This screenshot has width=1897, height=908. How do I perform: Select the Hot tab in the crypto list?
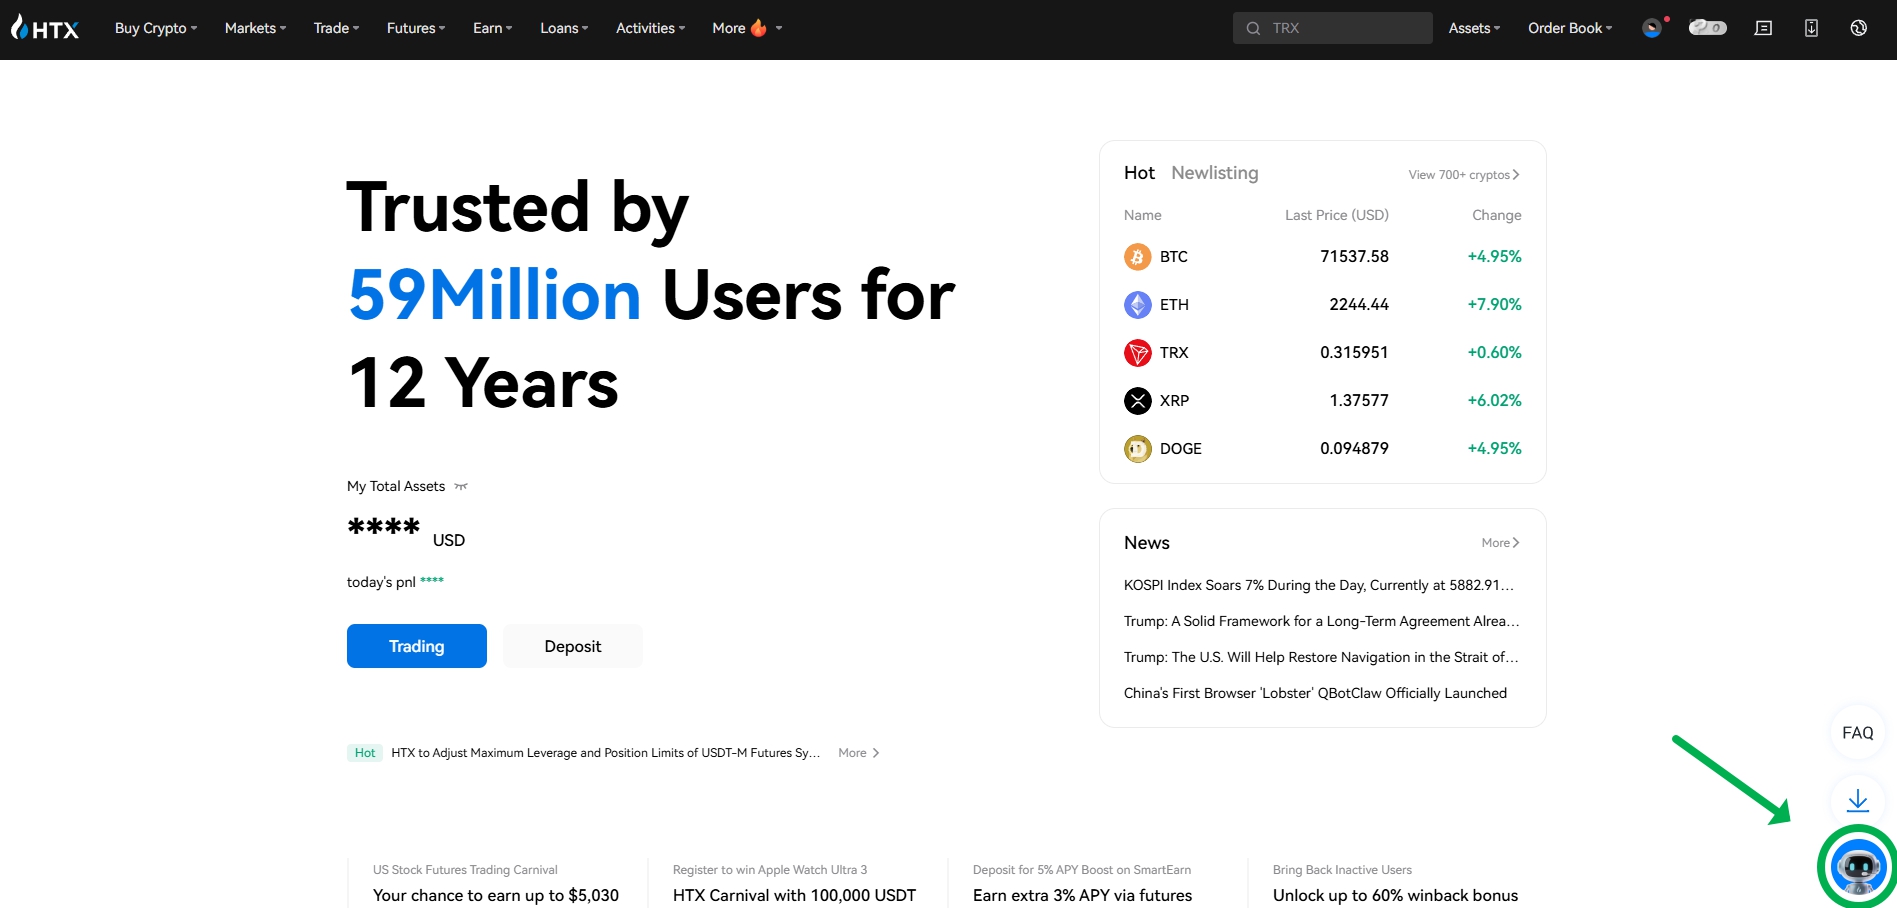(1139, 173)
